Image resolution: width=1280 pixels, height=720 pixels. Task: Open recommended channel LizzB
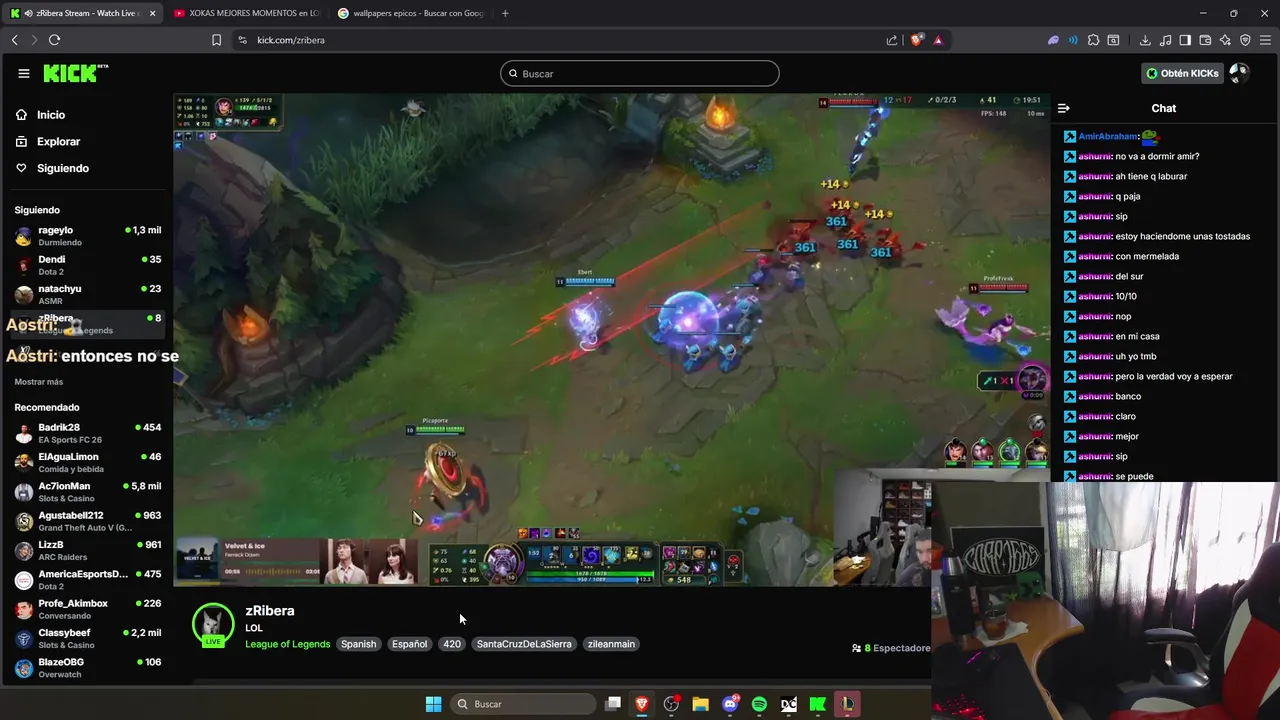click(x=88, y=550)
